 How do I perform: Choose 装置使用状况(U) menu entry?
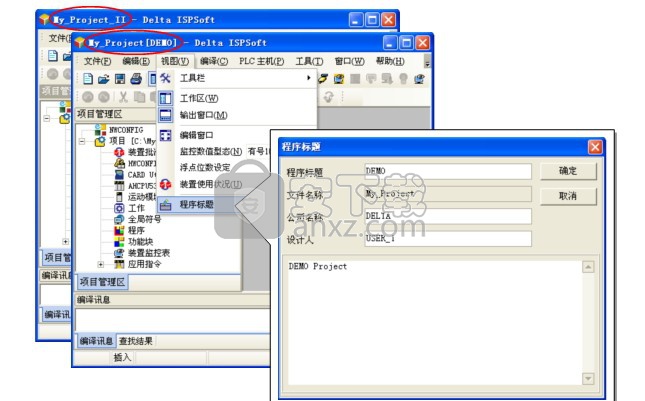point(211,184)
